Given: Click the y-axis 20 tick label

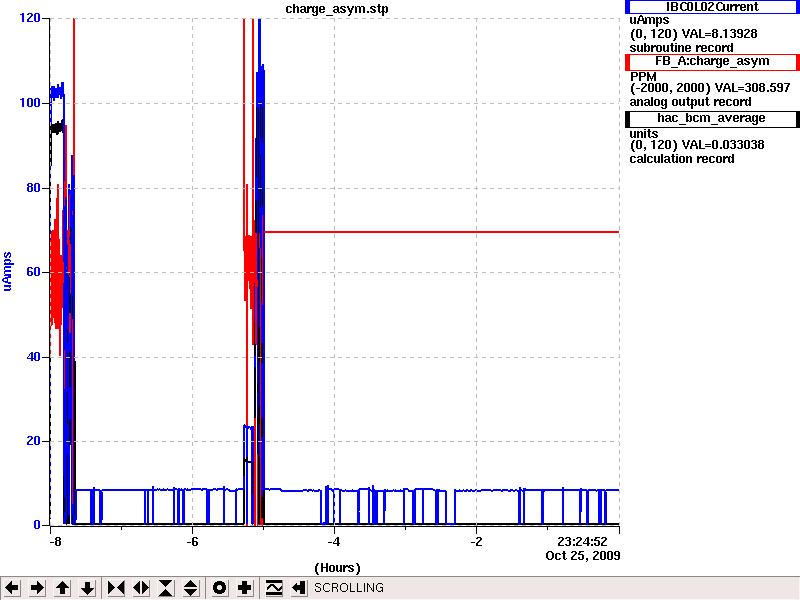Looking at the screenshot, I should point(33,441).
